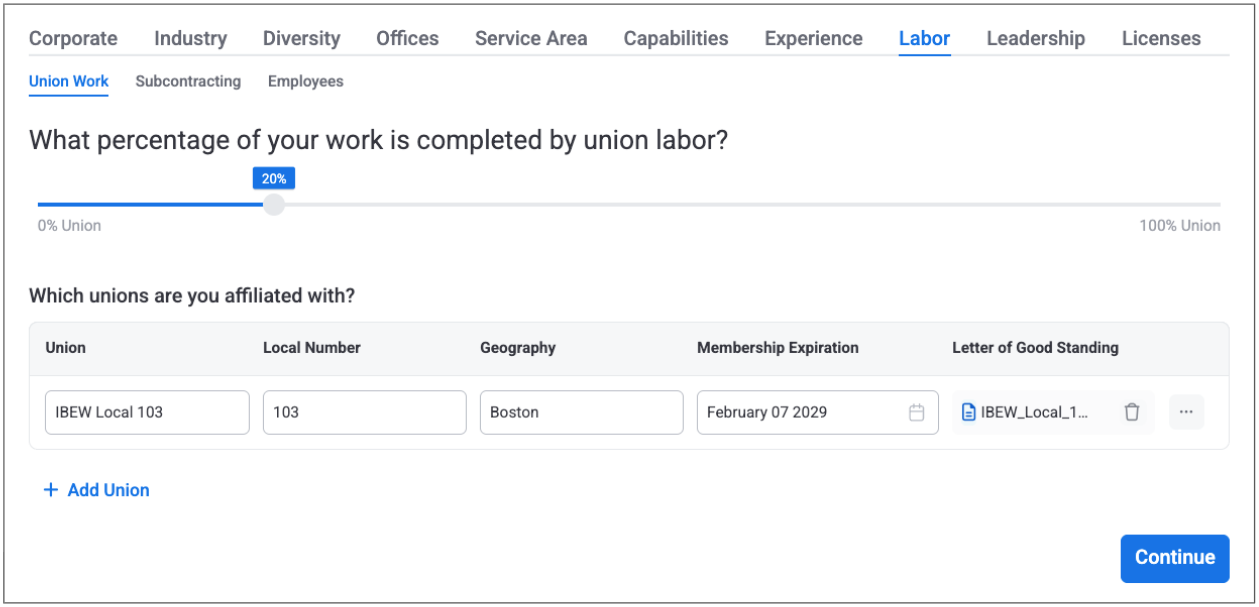This screenshot has height=607, width=1259.
Task: Open the membership expiration calendar icon
Action: click(916, 412)
